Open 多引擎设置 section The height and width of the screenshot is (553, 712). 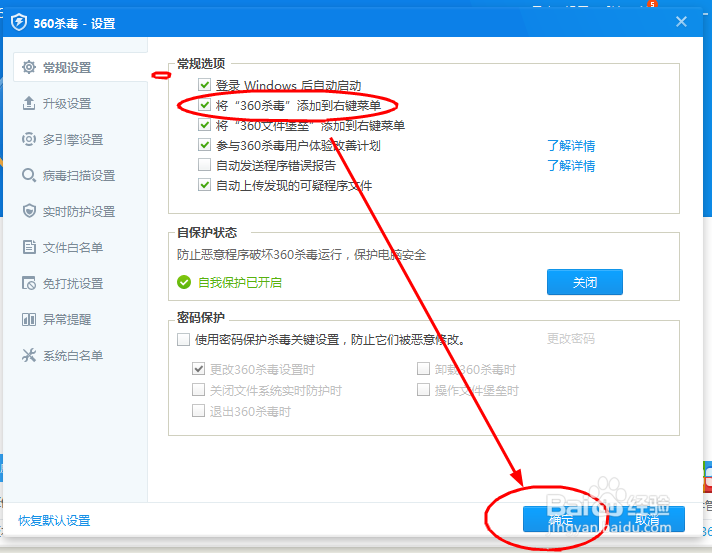[x=75, y=139]
